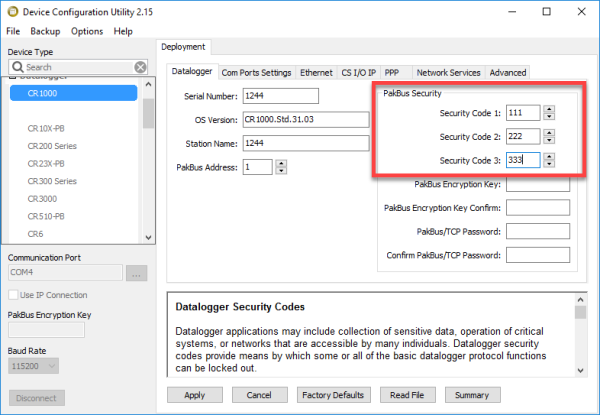Increase the PakBus Address value
This screenshot has width=600, height=415.
point(281,163)
